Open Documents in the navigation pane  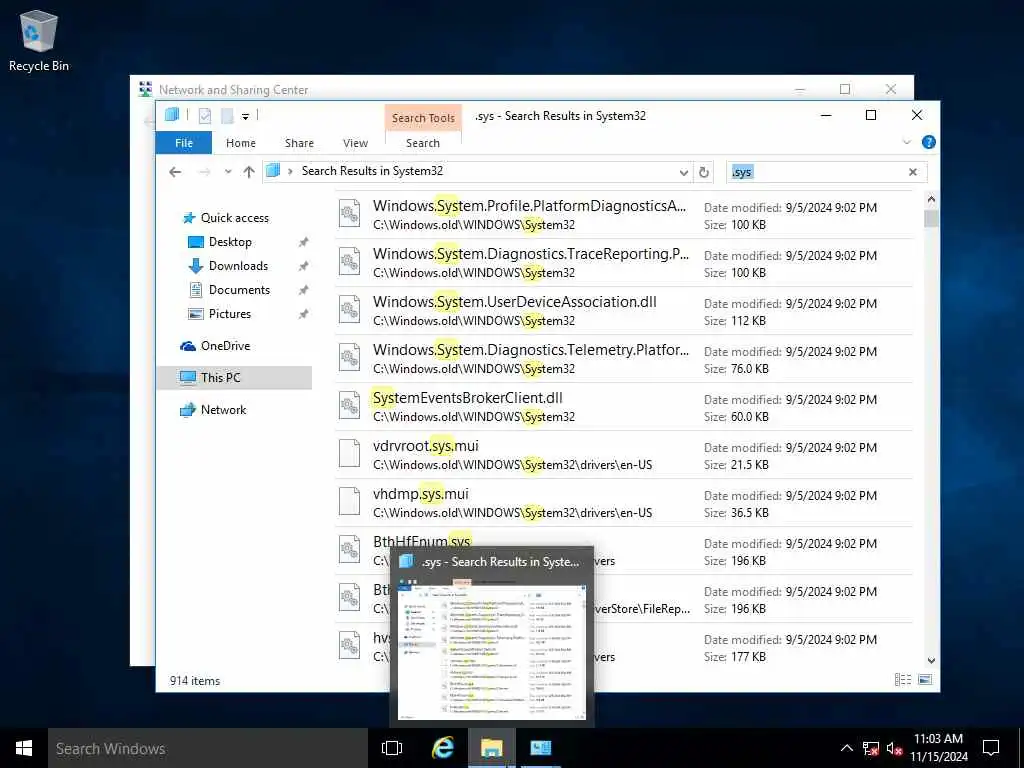point(239,290)
